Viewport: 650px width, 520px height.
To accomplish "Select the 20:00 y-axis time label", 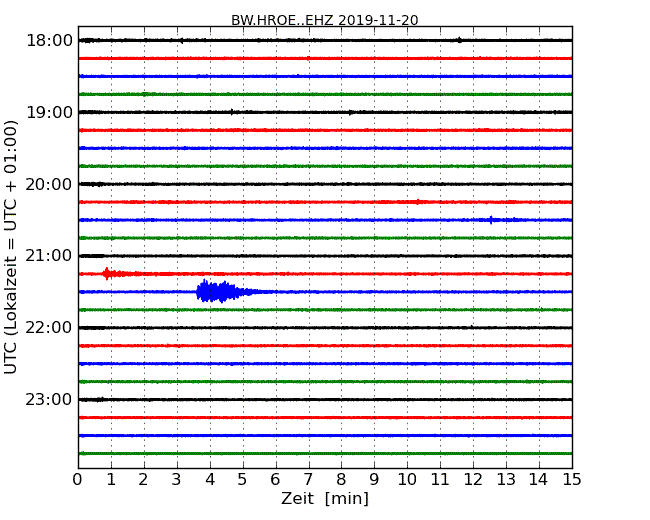I will (x=49, y=184).
